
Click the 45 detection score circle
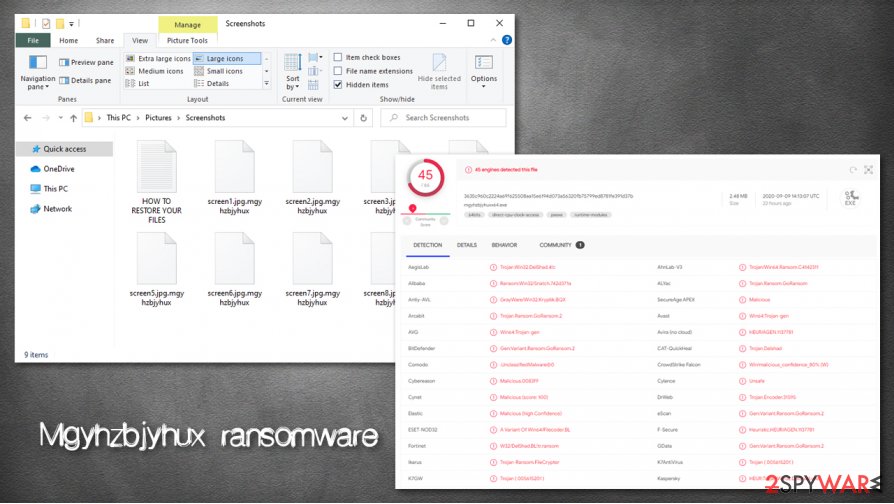pos(425,178)
